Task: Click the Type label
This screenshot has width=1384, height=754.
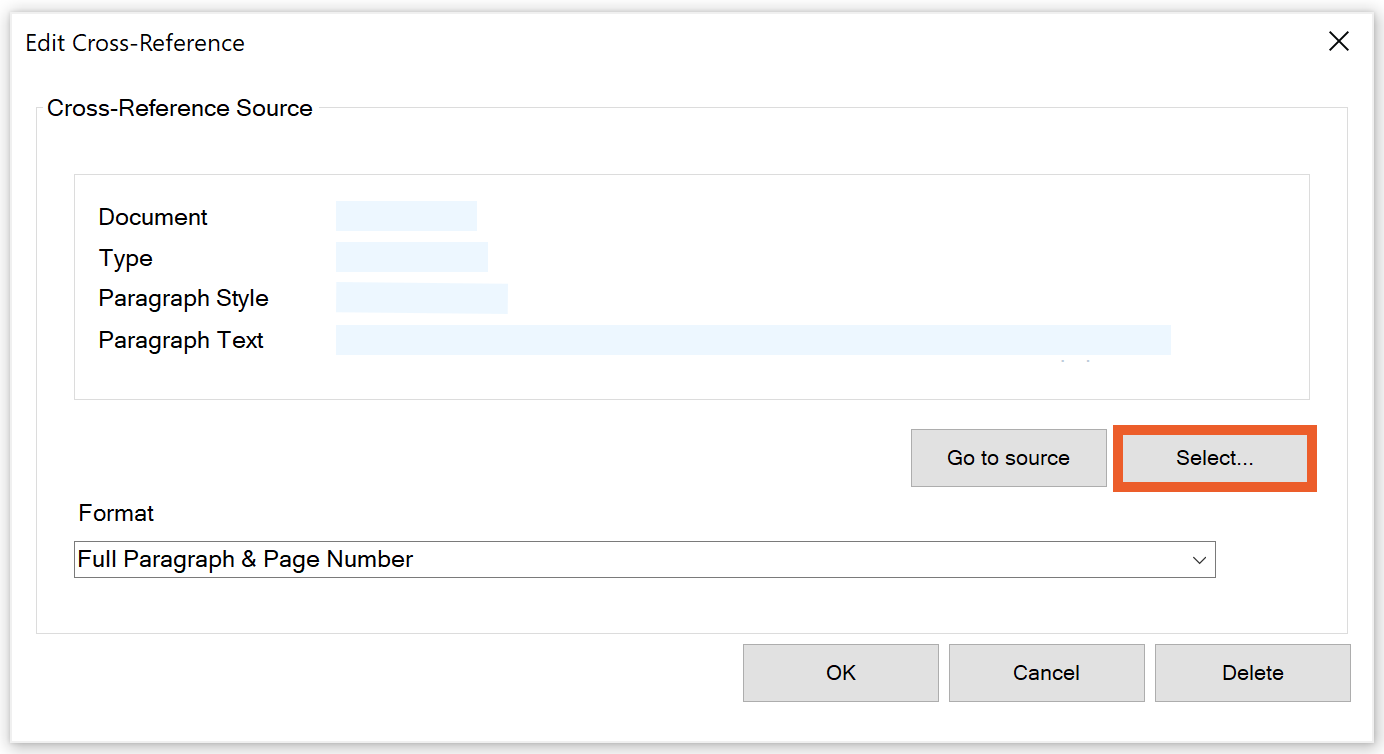Action: [x=126, y=258]
